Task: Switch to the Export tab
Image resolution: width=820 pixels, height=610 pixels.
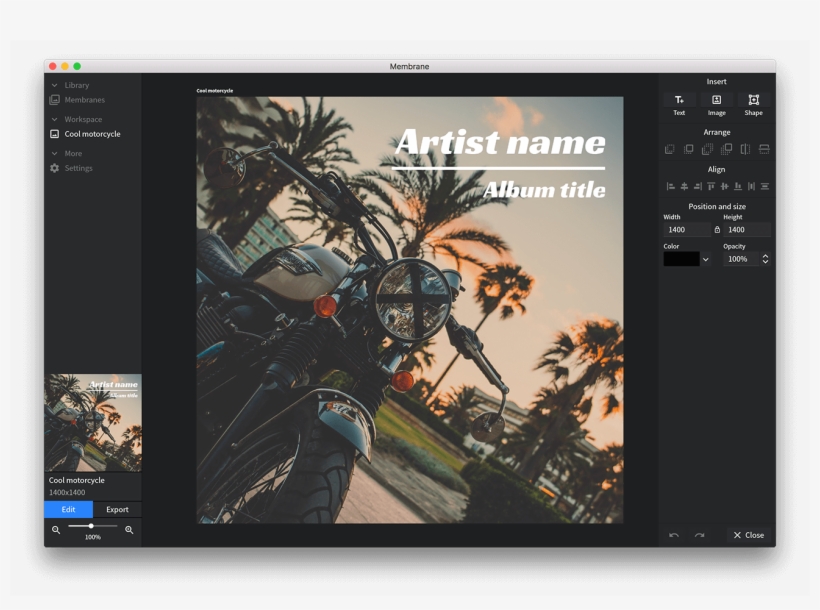Action: (117, 510)
